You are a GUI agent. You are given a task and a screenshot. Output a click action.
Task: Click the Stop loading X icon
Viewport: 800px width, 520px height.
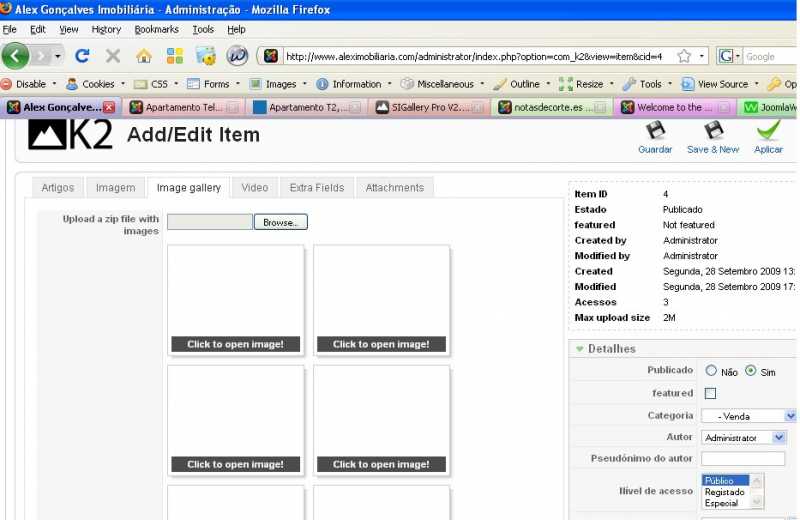(x=113, y=56)
